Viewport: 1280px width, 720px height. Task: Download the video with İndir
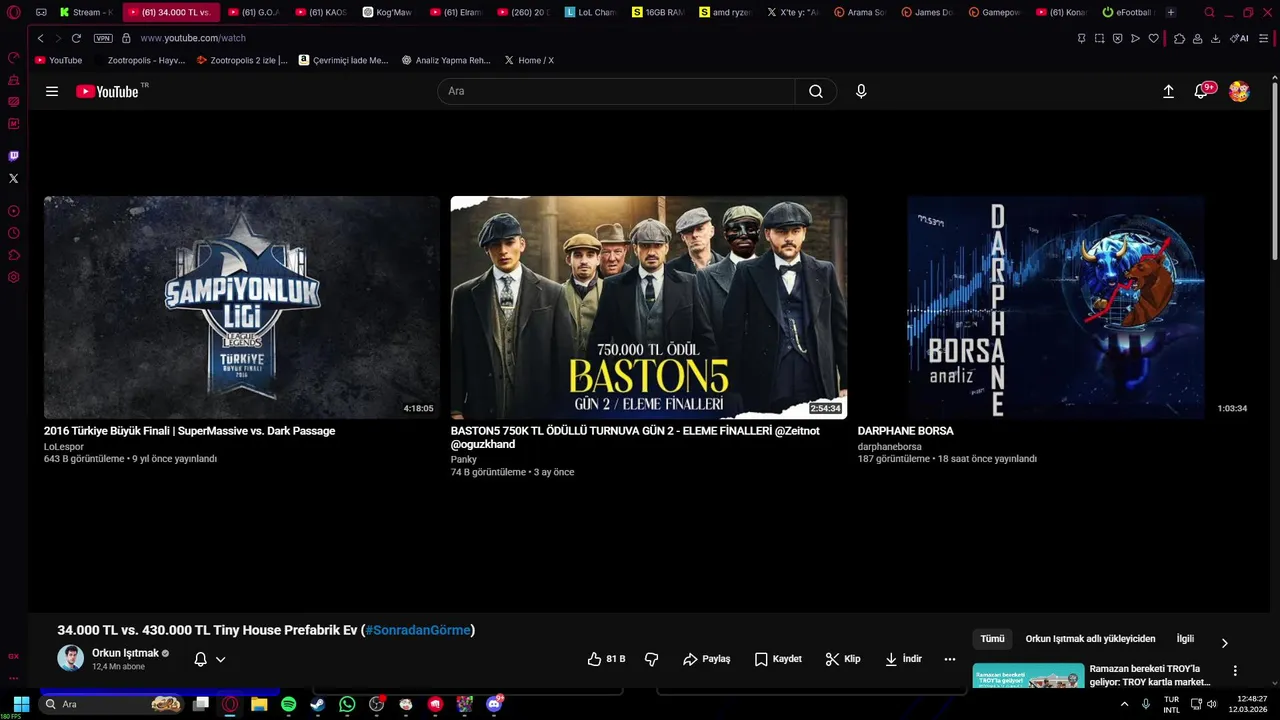click(903, 659)
